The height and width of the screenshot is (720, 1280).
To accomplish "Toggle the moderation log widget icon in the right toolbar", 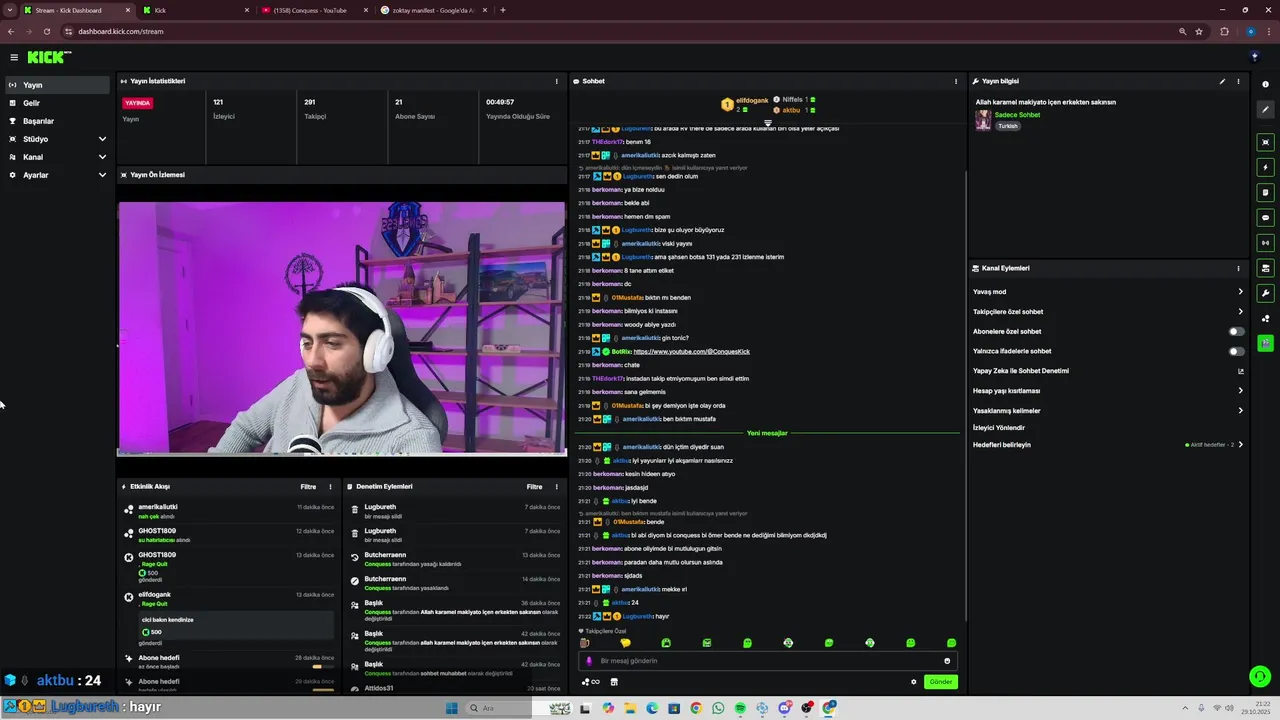I will (x=1265, y=192).
